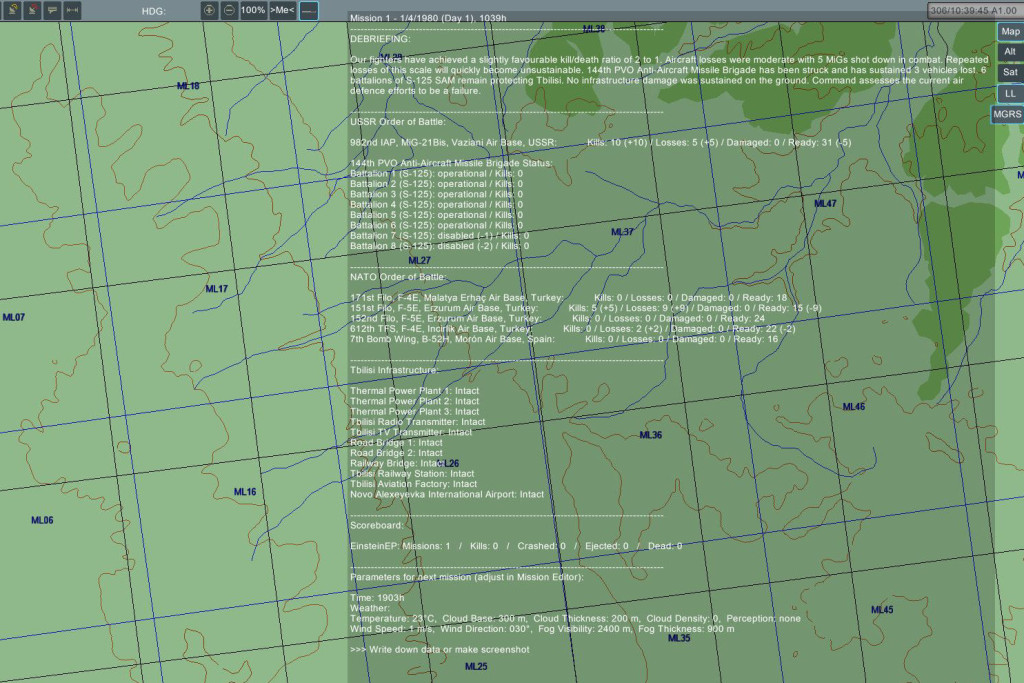This screenshot has height=683, width=1024.
Task: Activate the ruler distance measuring tool
Action: tap(72, 10)
